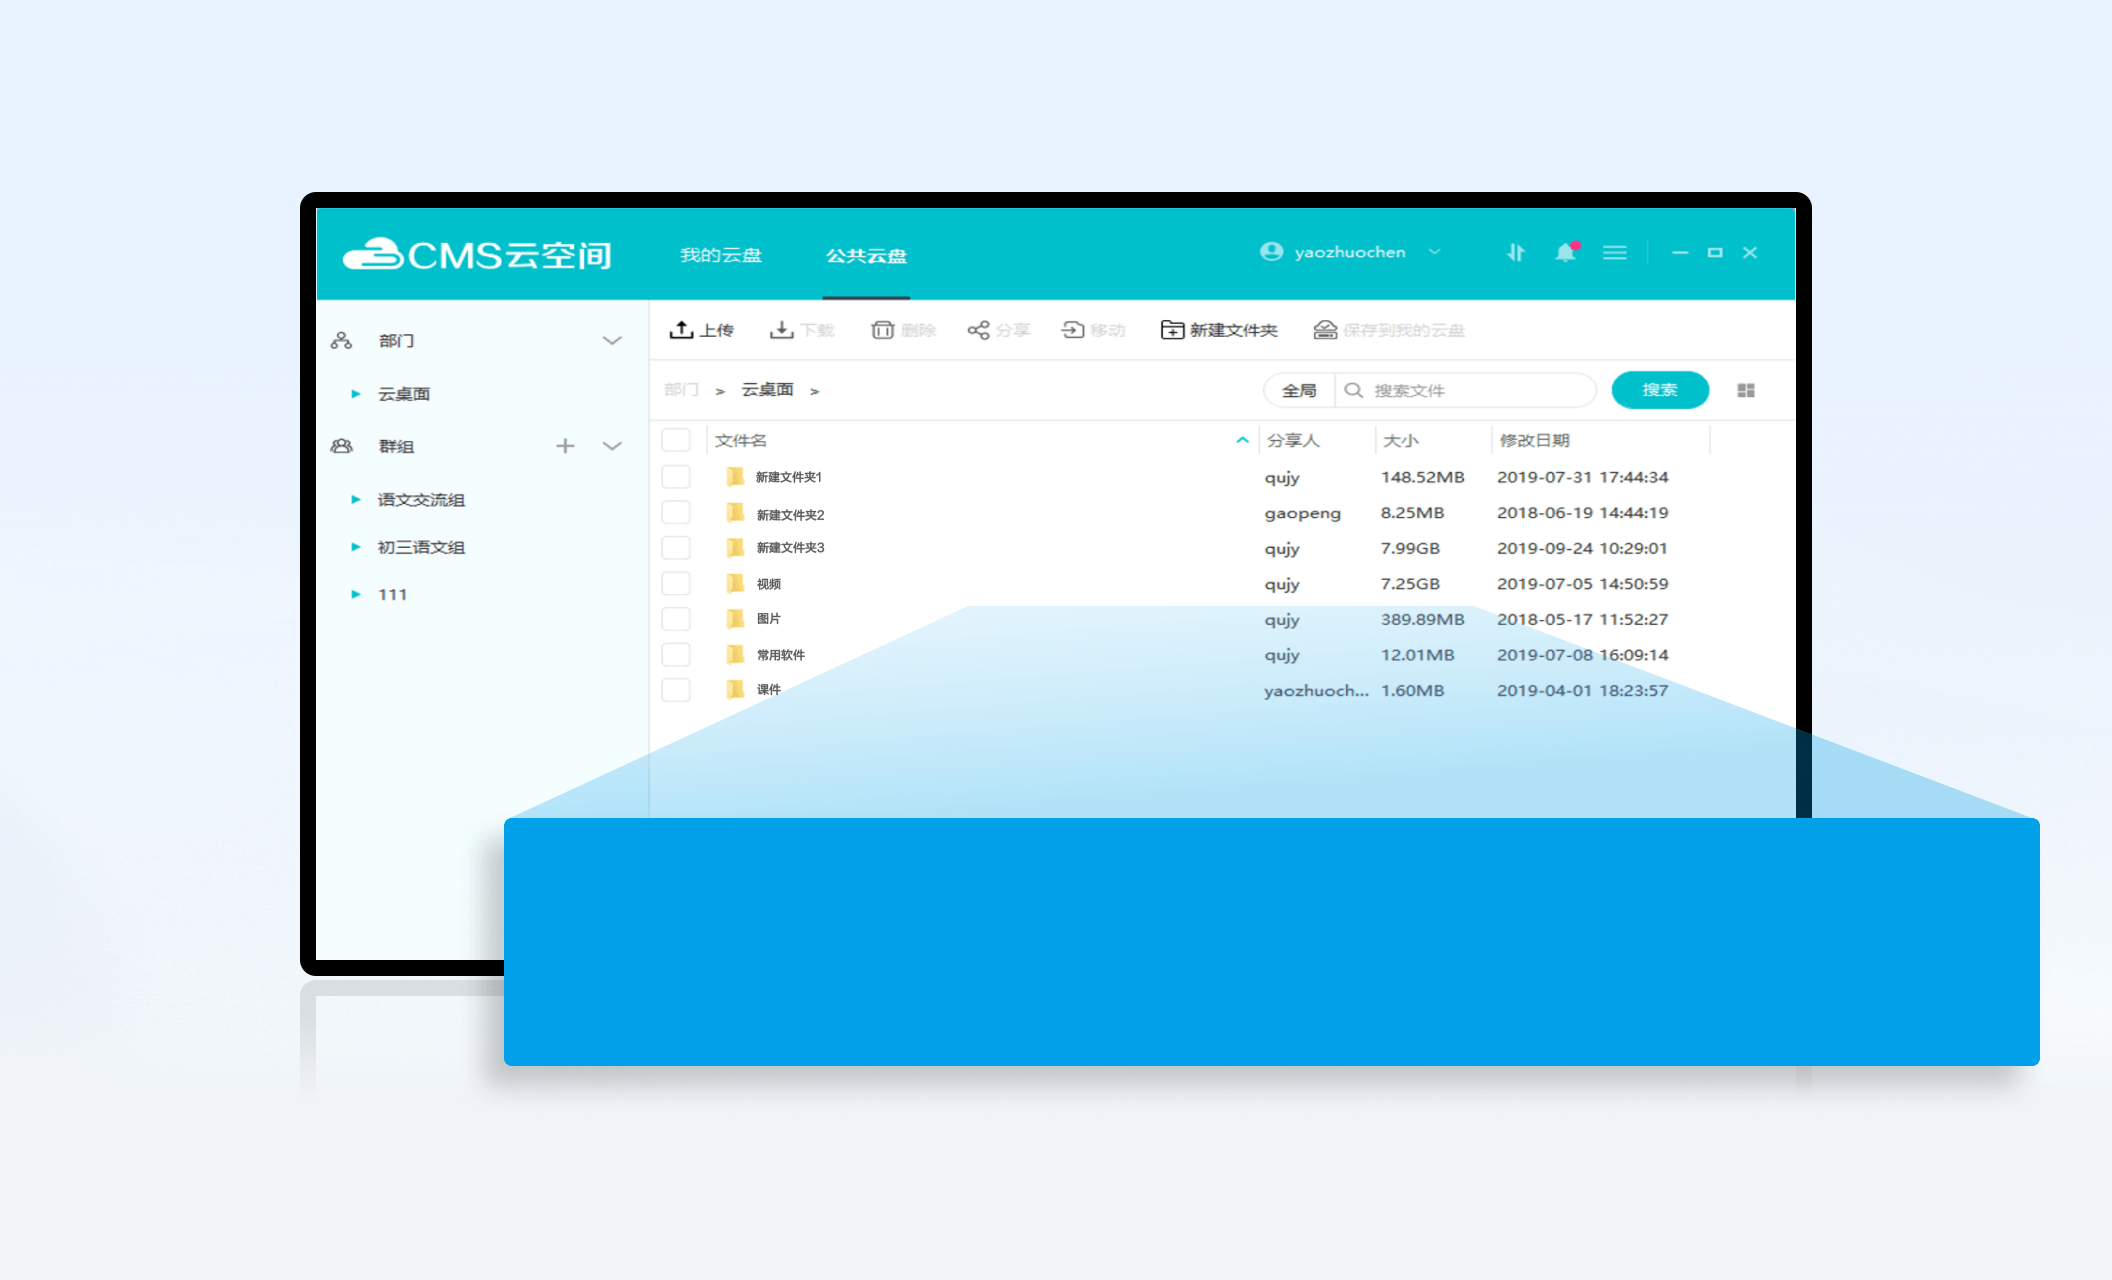
Task: Click the 下载 download button
Action: 801,330
